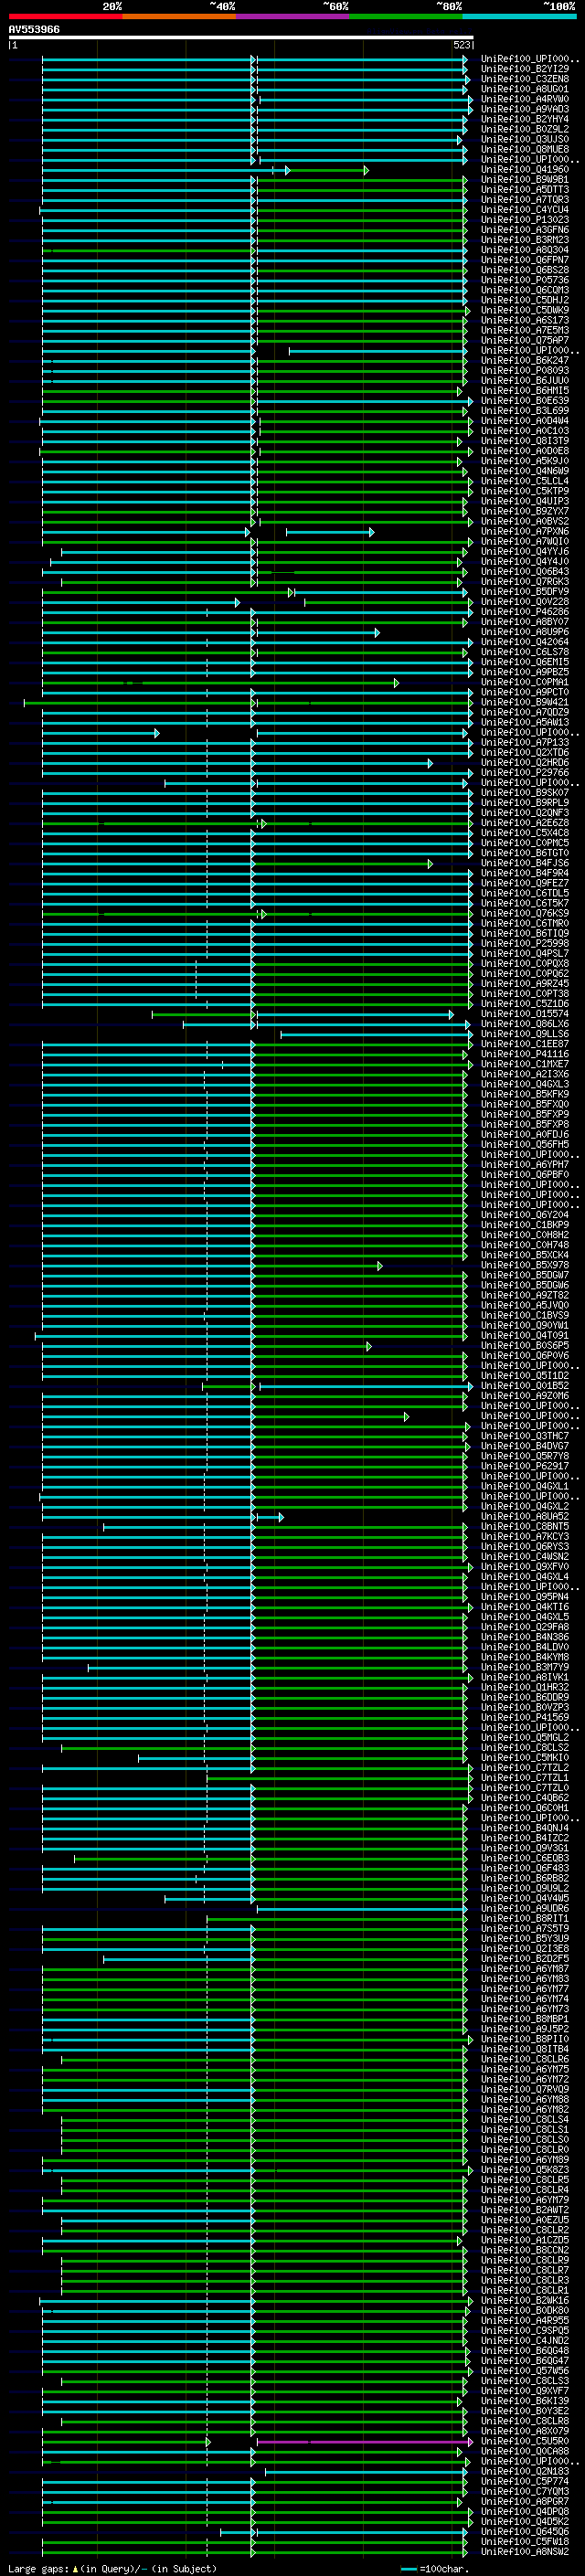Viewport: 585px width, 2576px height.
Task: Click hit label UniRef100_Q2HRD6
Action: click(525, 763)
